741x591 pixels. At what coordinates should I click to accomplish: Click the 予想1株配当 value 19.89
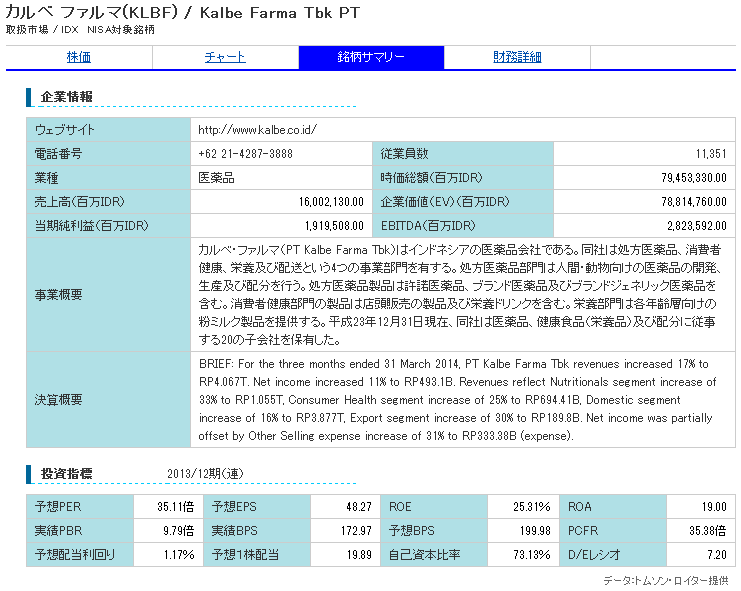coord(359,556)
